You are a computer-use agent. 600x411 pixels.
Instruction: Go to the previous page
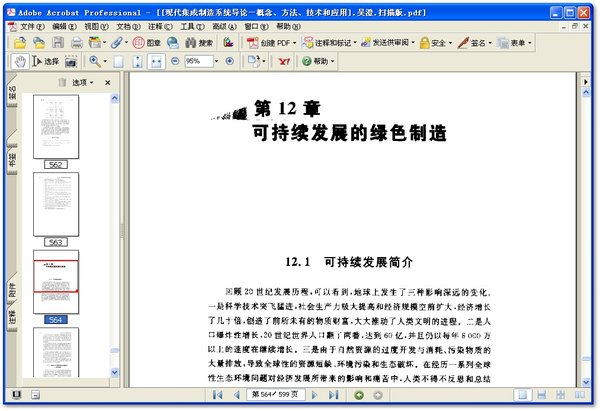(x=236, y=395)
